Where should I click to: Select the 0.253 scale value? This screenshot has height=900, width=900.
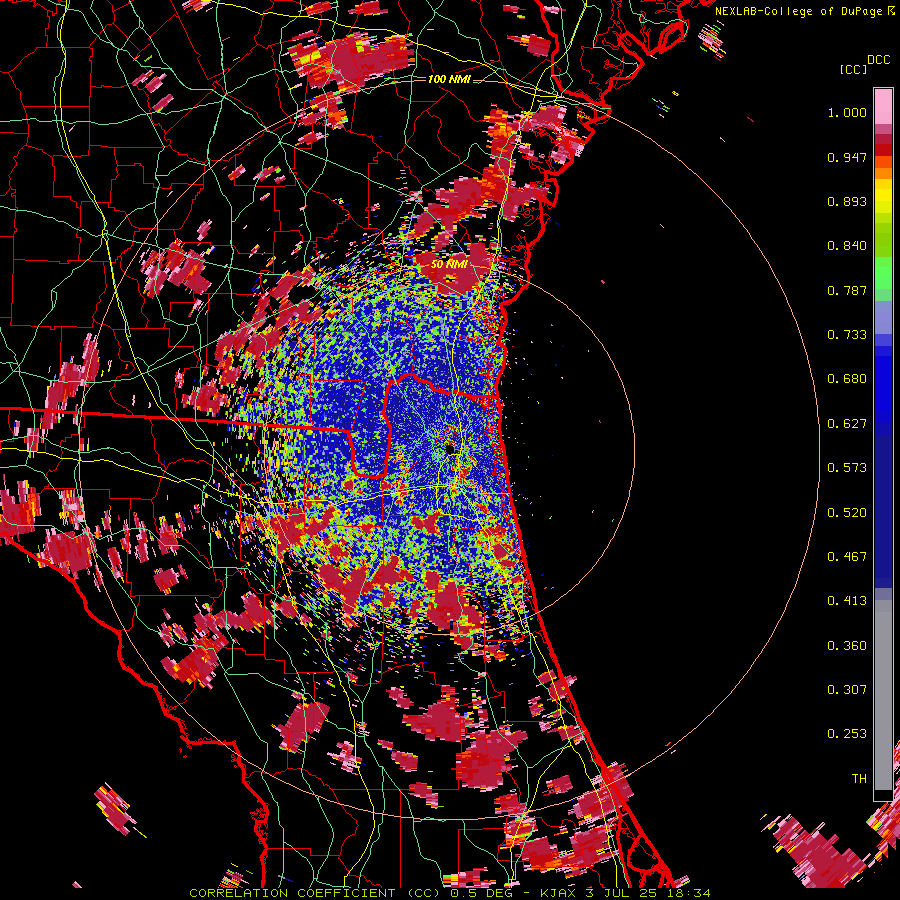pyautogui.click(x=847, y=734)
